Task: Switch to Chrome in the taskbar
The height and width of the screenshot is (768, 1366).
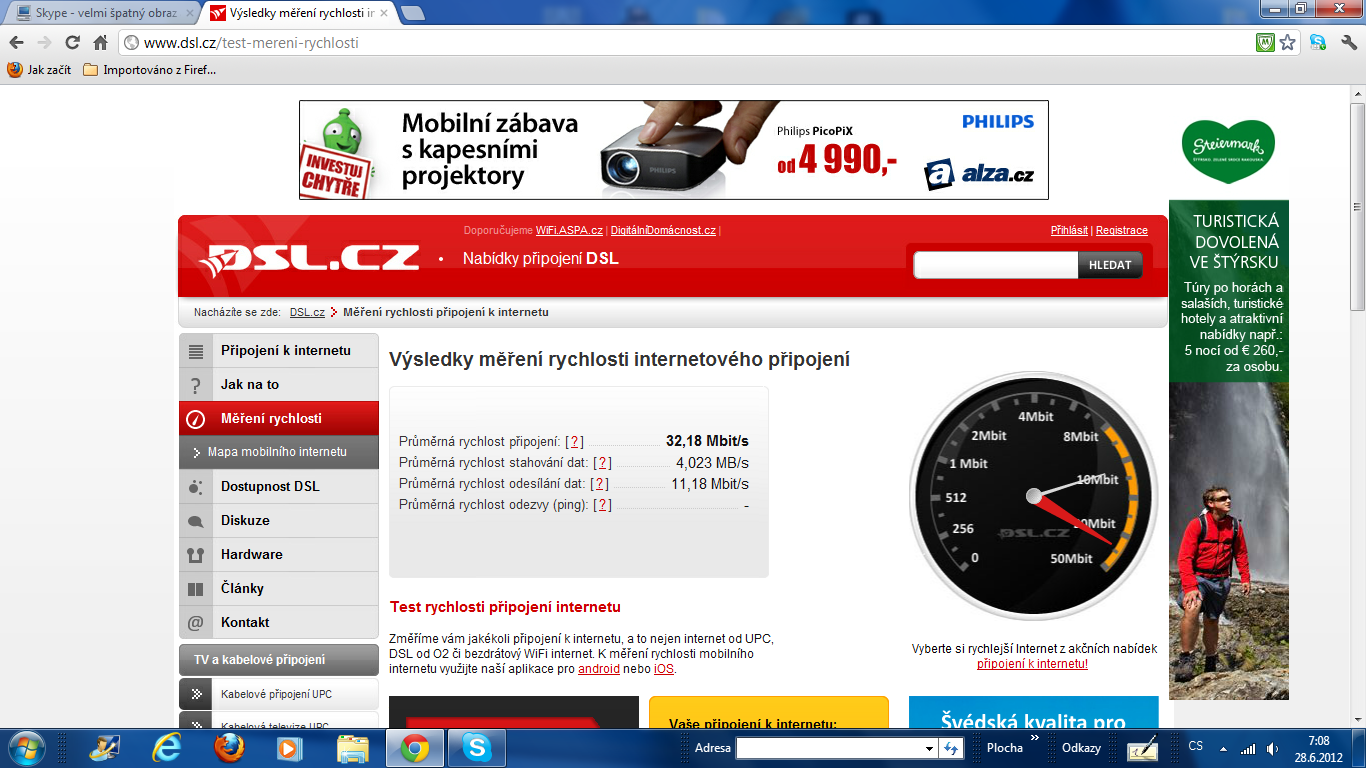Action: click(x=415, y=748)
